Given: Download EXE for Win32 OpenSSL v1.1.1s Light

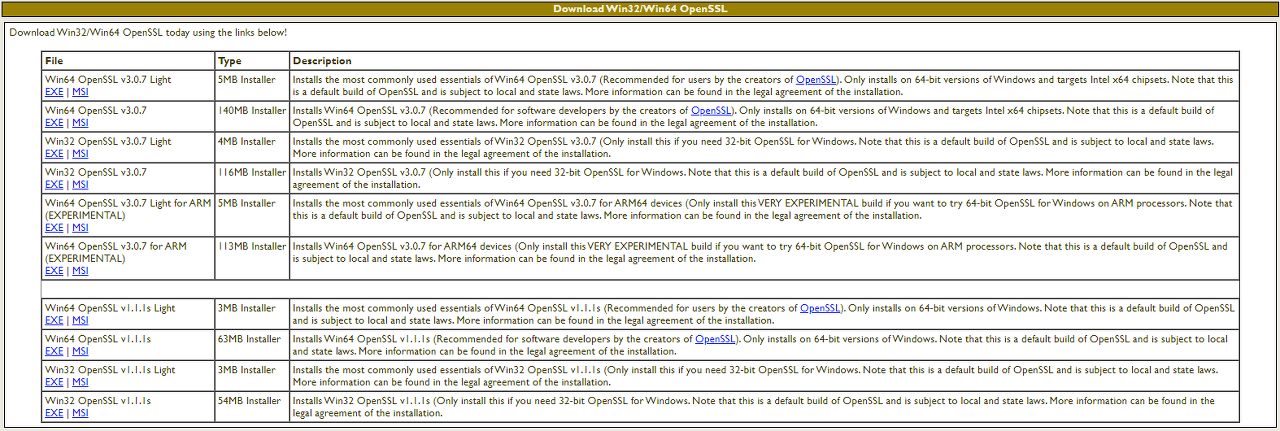Looking at the screenshot, I should 54,383.
